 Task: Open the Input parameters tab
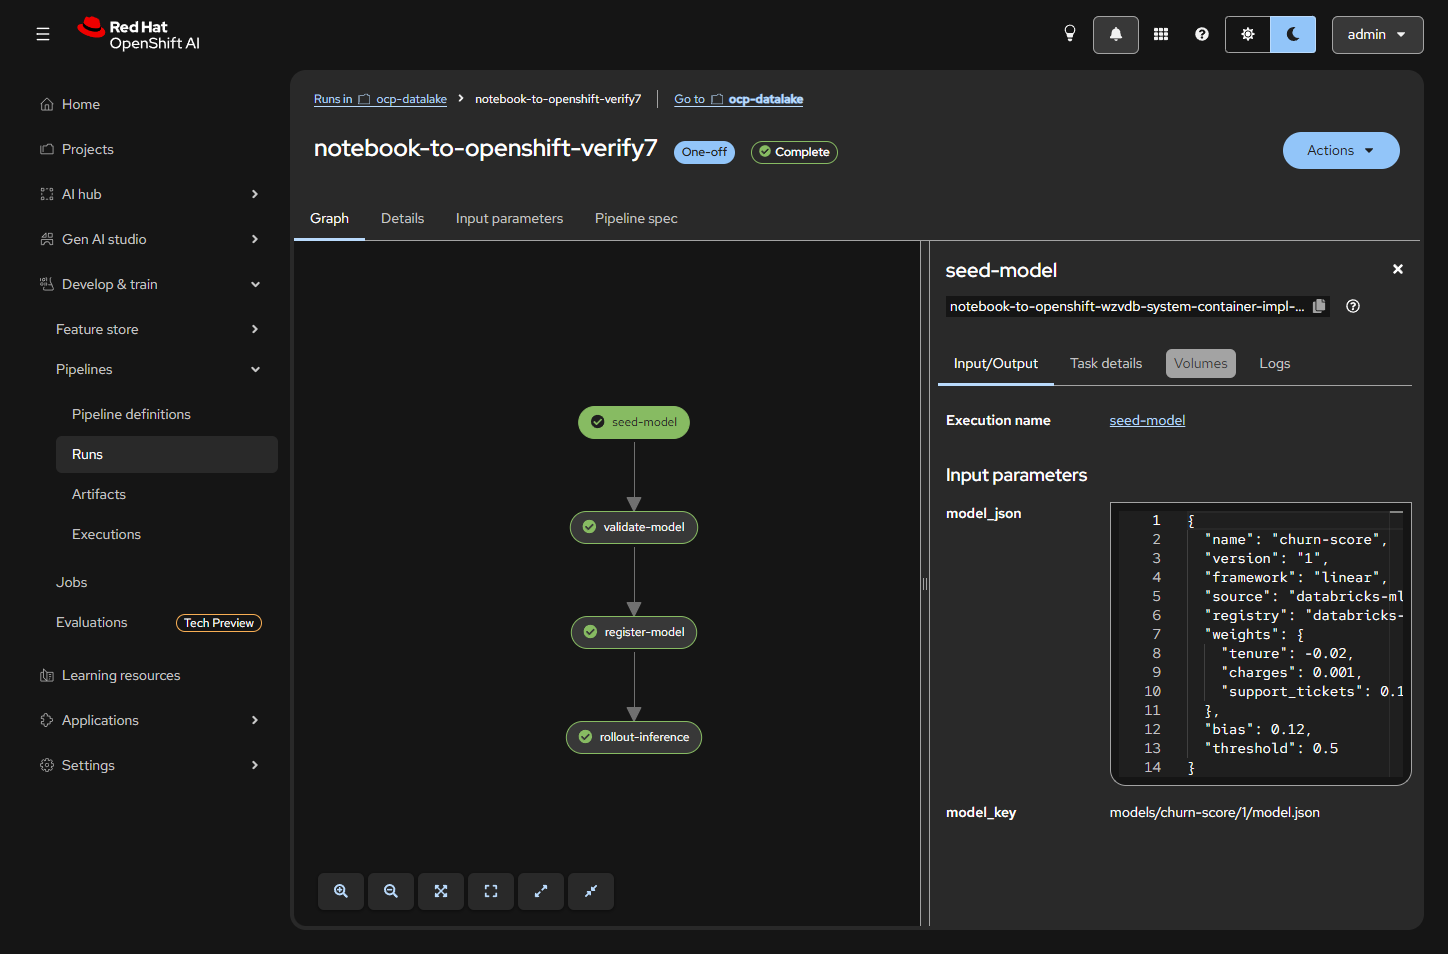(509, 218)
